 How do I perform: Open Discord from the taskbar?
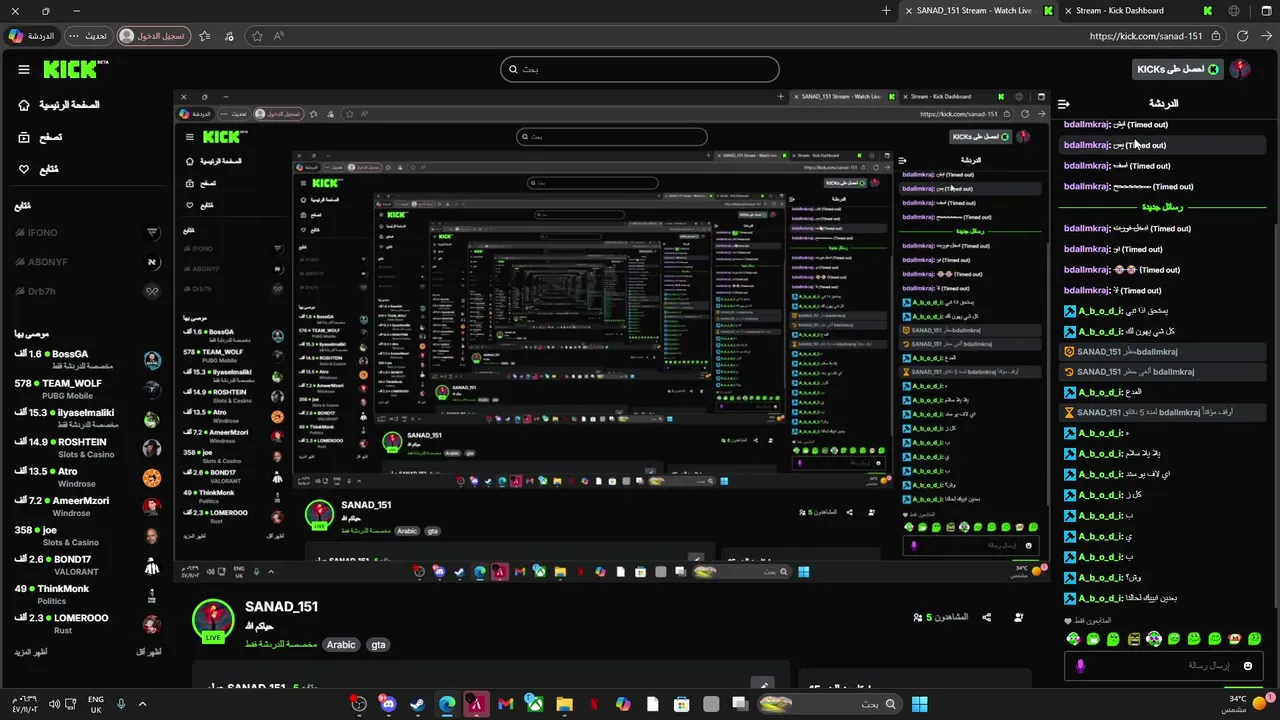click(x=388, y=704)
